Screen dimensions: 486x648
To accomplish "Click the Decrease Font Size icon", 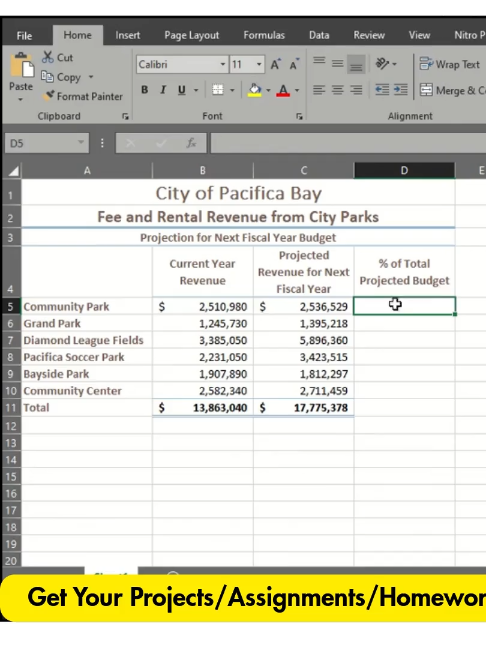I will 294,64.
